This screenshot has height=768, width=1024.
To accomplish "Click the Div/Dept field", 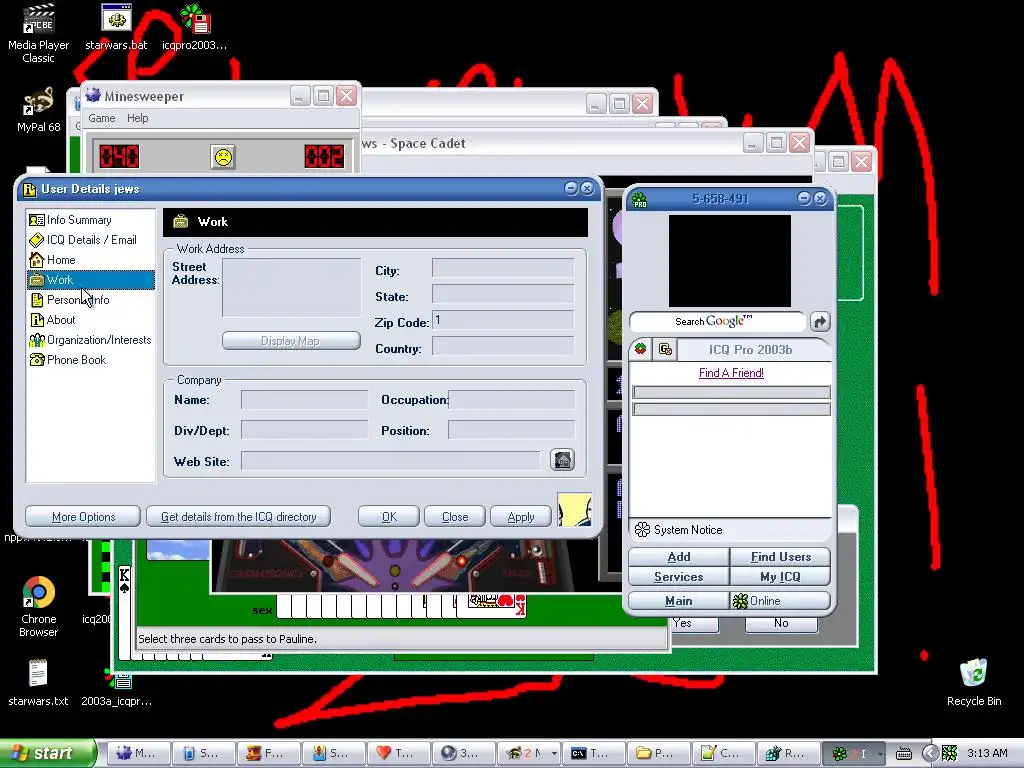I will (x=304, y=430).
